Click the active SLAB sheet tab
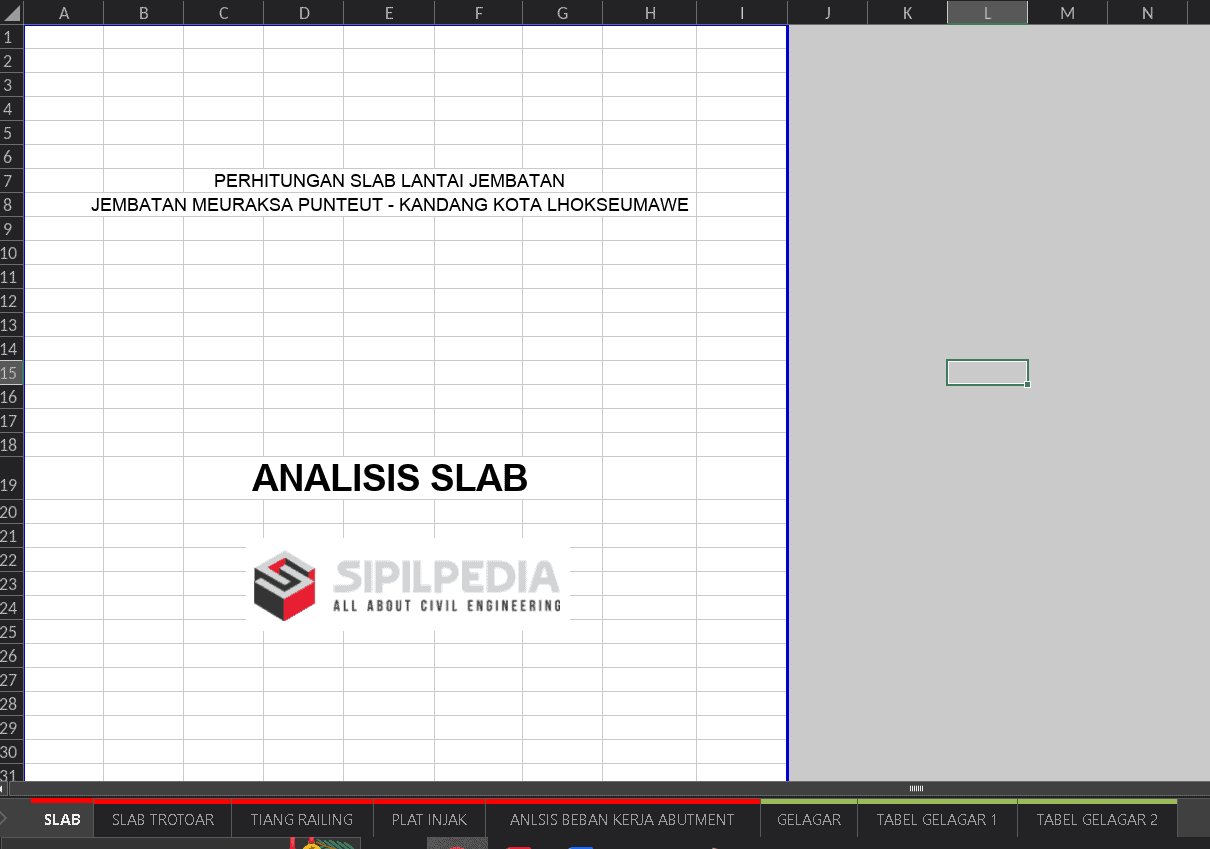Viewport: 1210px width, 849px height. pyautogui.click(x=62, y=820)
